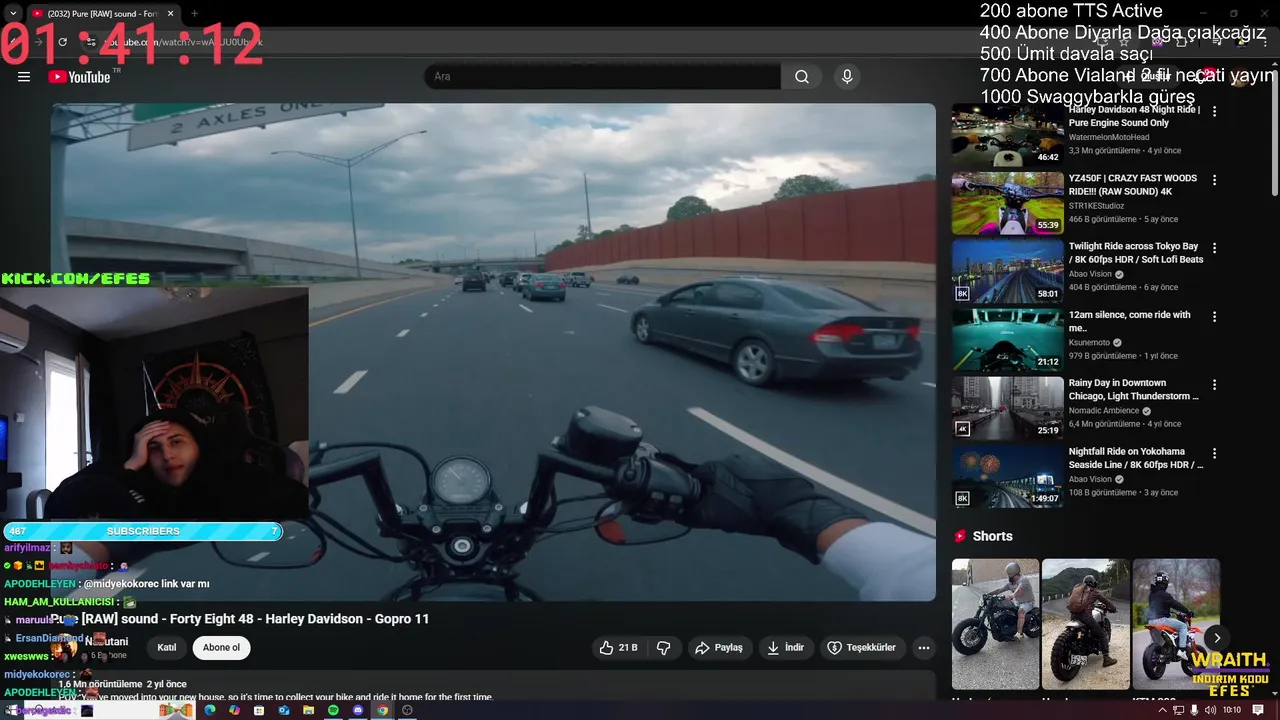Show hidden system tray icons
The height and width of the screenshot is (720, 1280).
pyautogui.click(x=1162, y=710)
